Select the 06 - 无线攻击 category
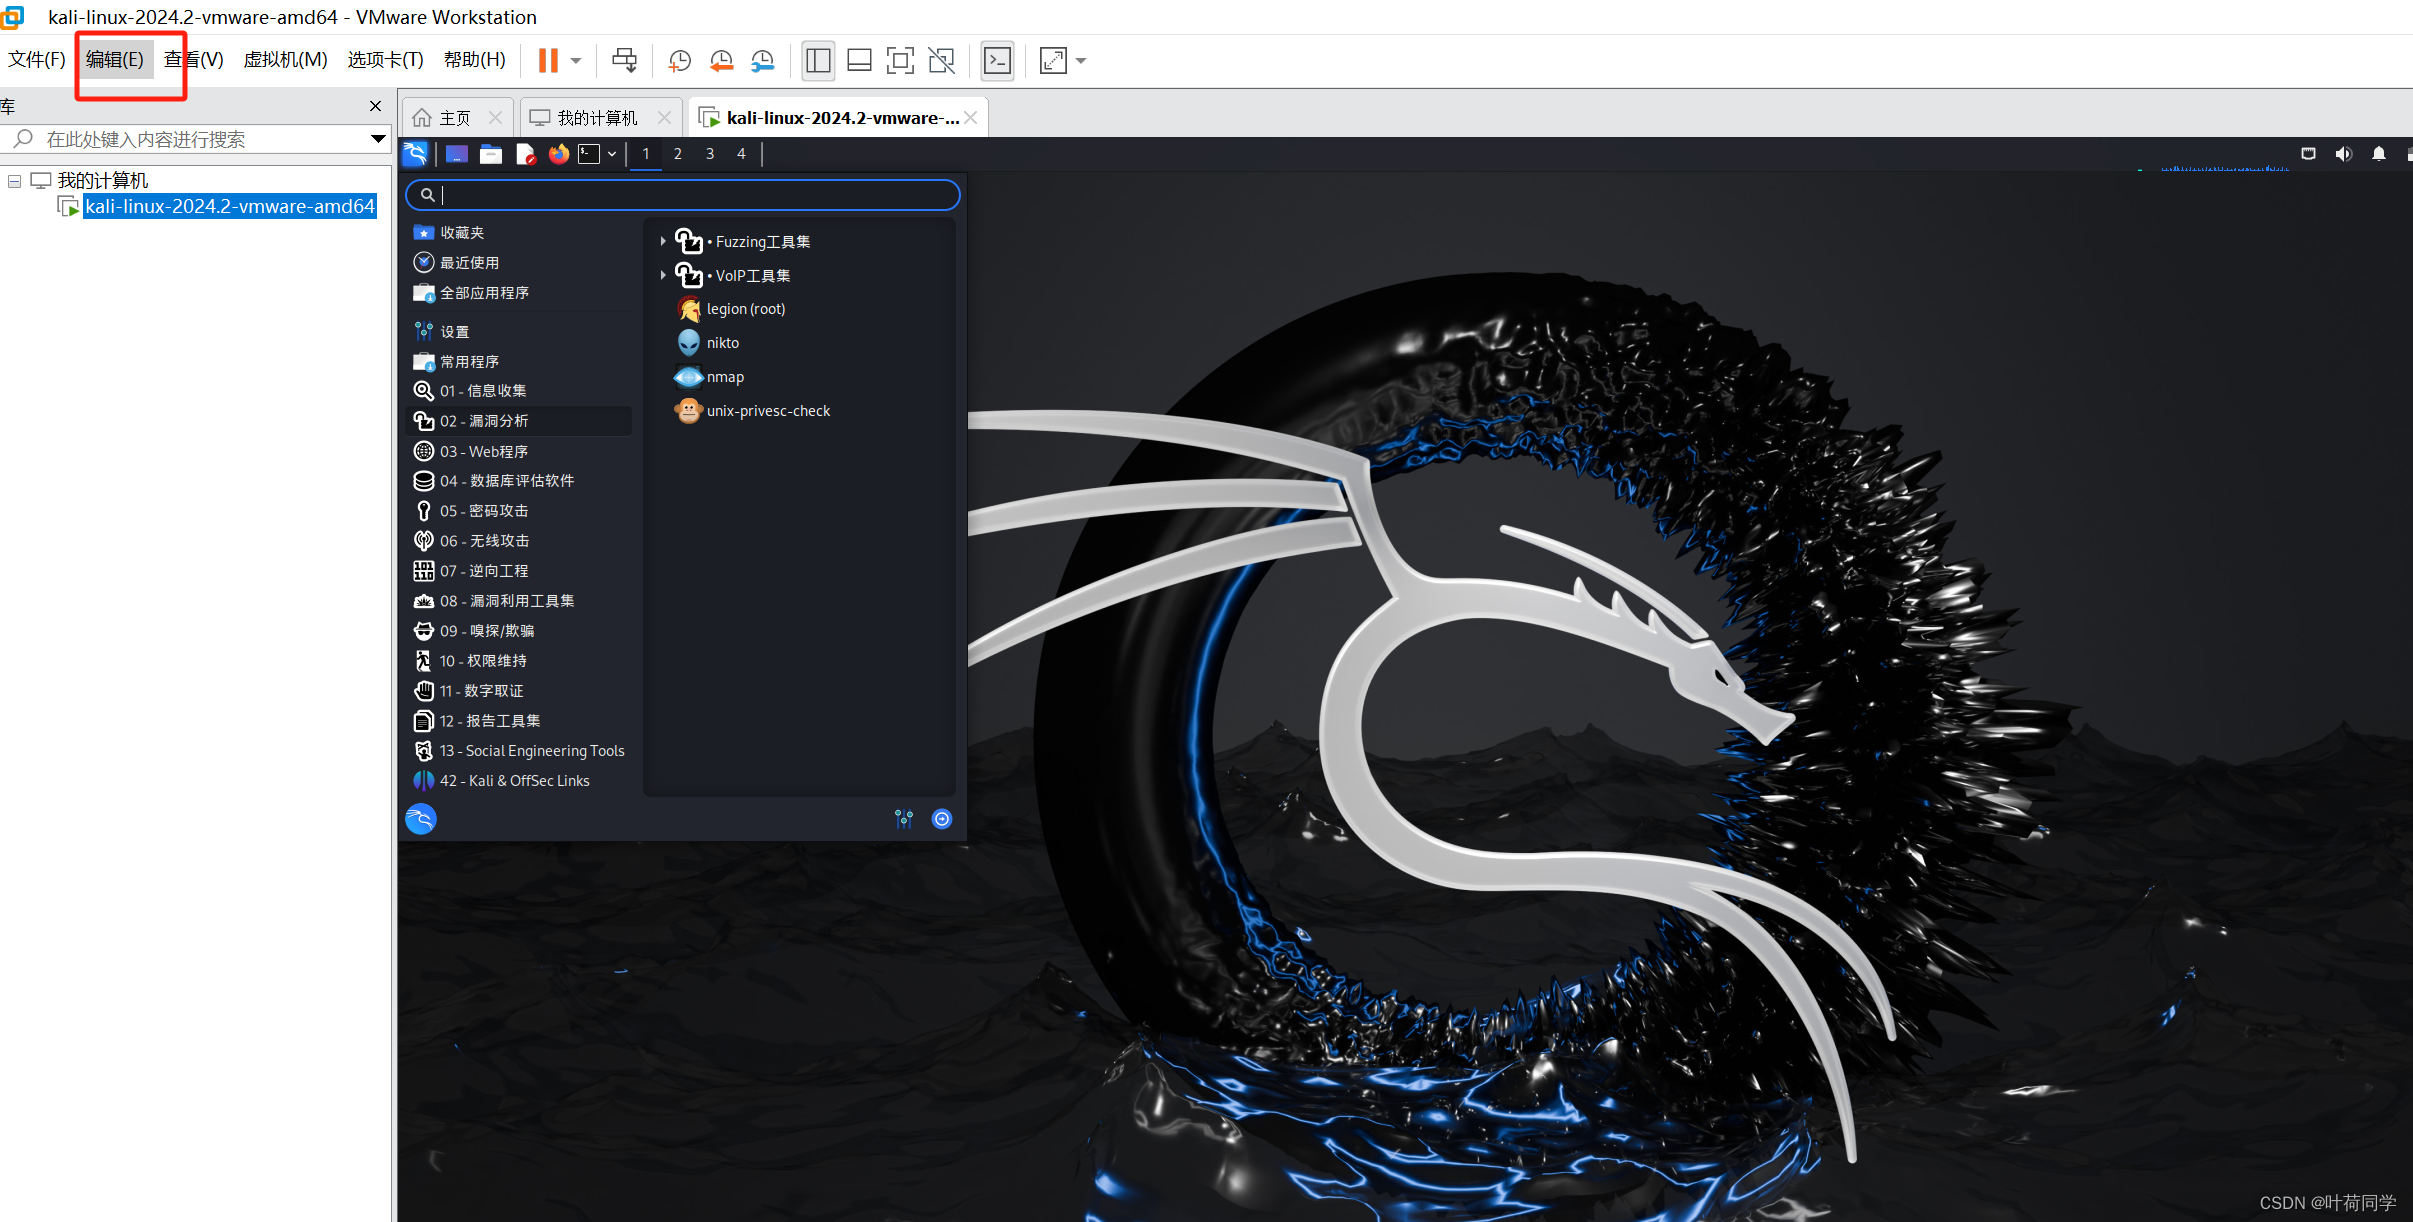The image size is (2413, 1222). click(x=520, y=541)
